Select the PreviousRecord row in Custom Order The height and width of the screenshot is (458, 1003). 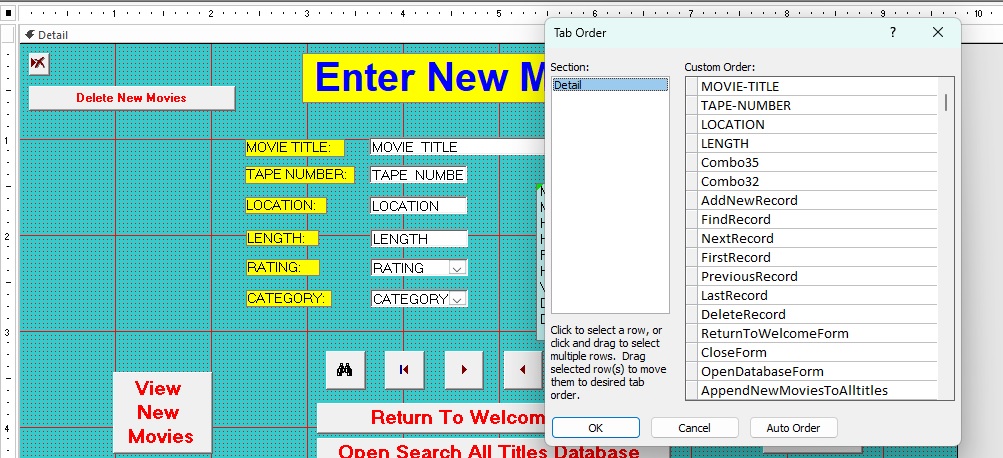[x=817, y=276]
